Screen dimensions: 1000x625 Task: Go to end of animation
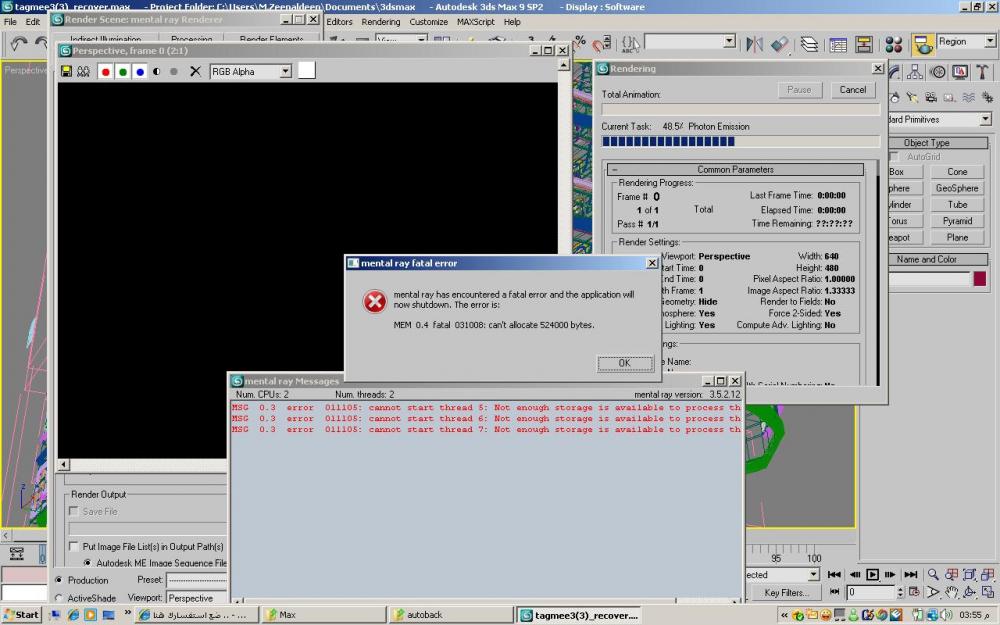click(x=911, y=575)
